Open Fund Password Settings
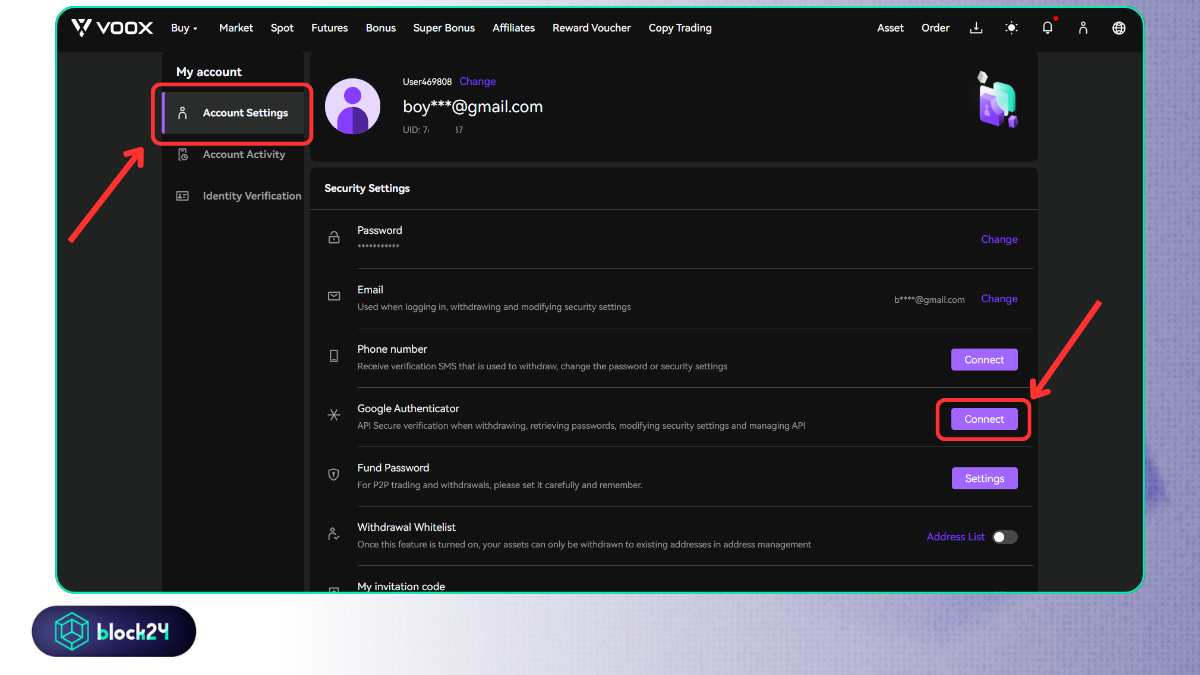The image size is (1200, 675). point(985,479)
